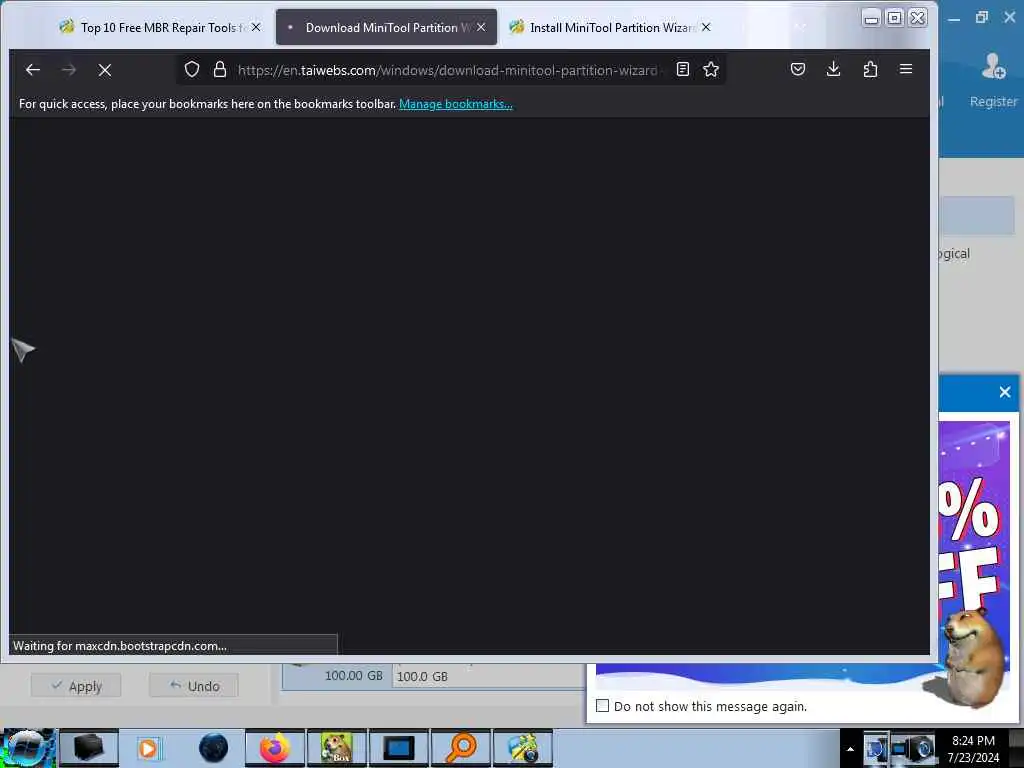Image resolution: width=1024 pixels, height=768 pixels.
Task: Select the 100.0 GB partition block
Action: tap(487, 676)
